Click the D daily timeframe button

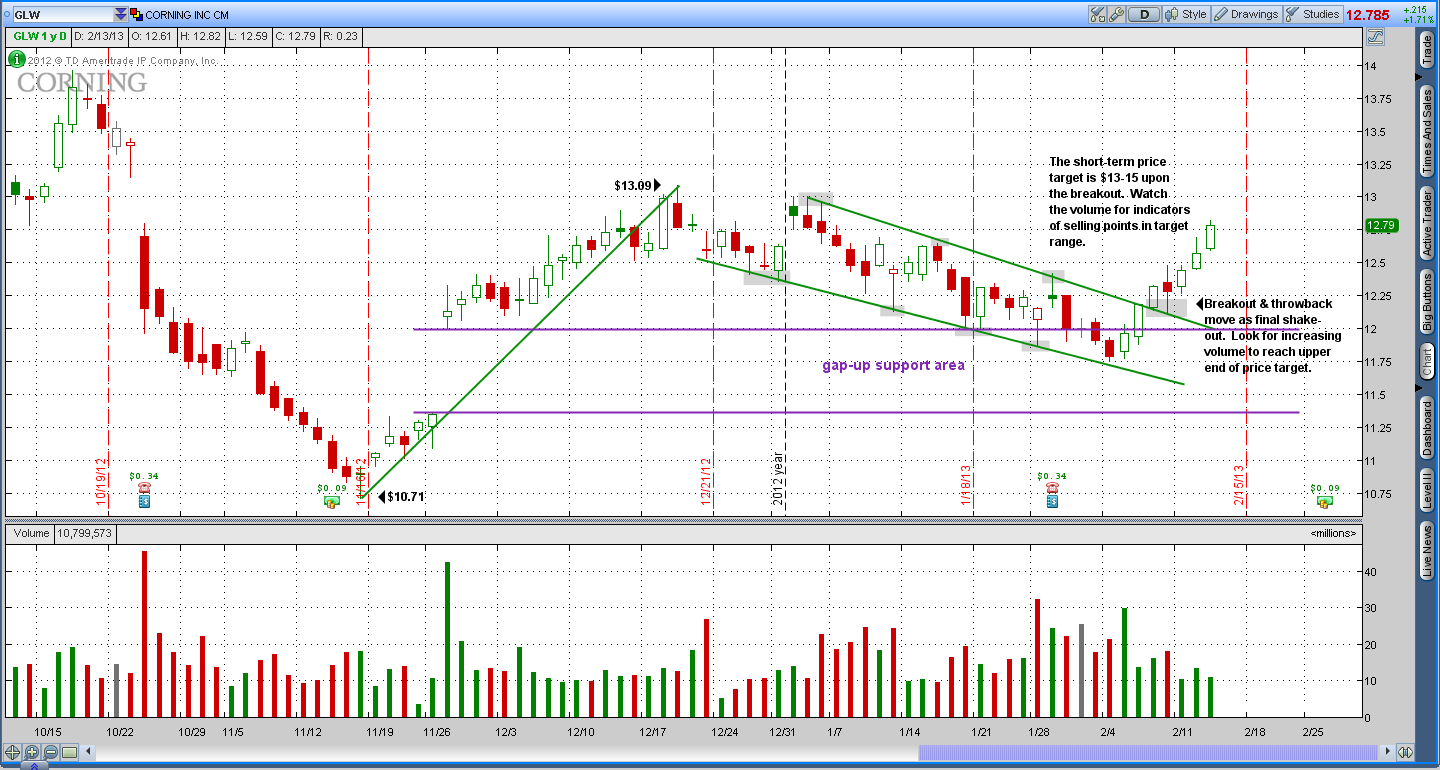click(x=1145, y=14)
